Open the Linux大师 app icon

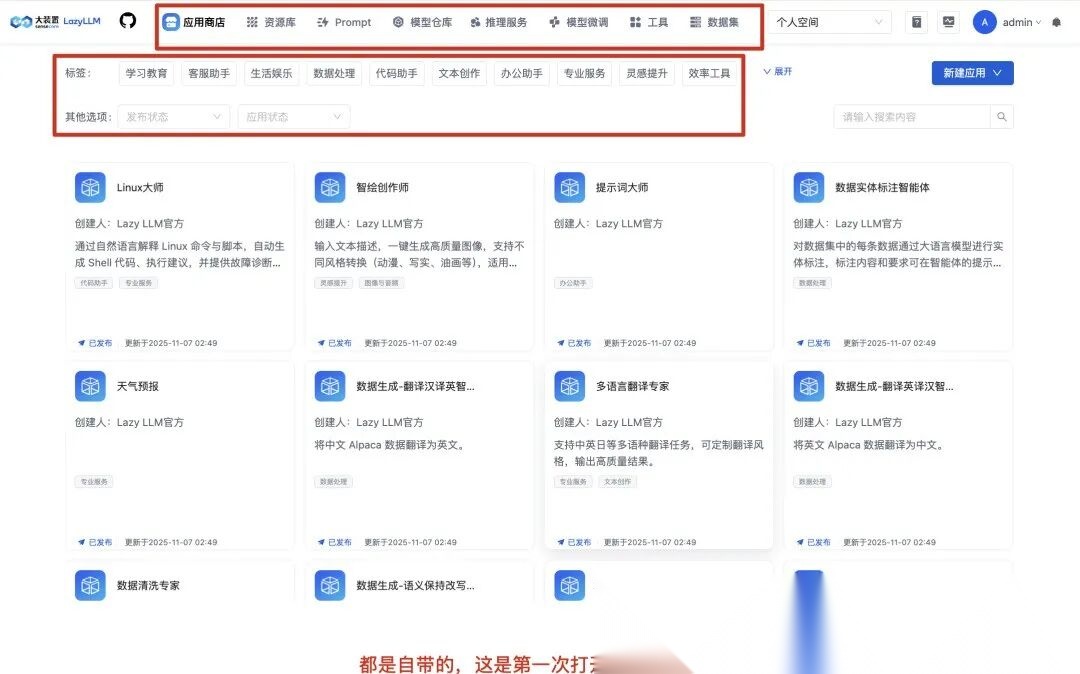point(90,187)
